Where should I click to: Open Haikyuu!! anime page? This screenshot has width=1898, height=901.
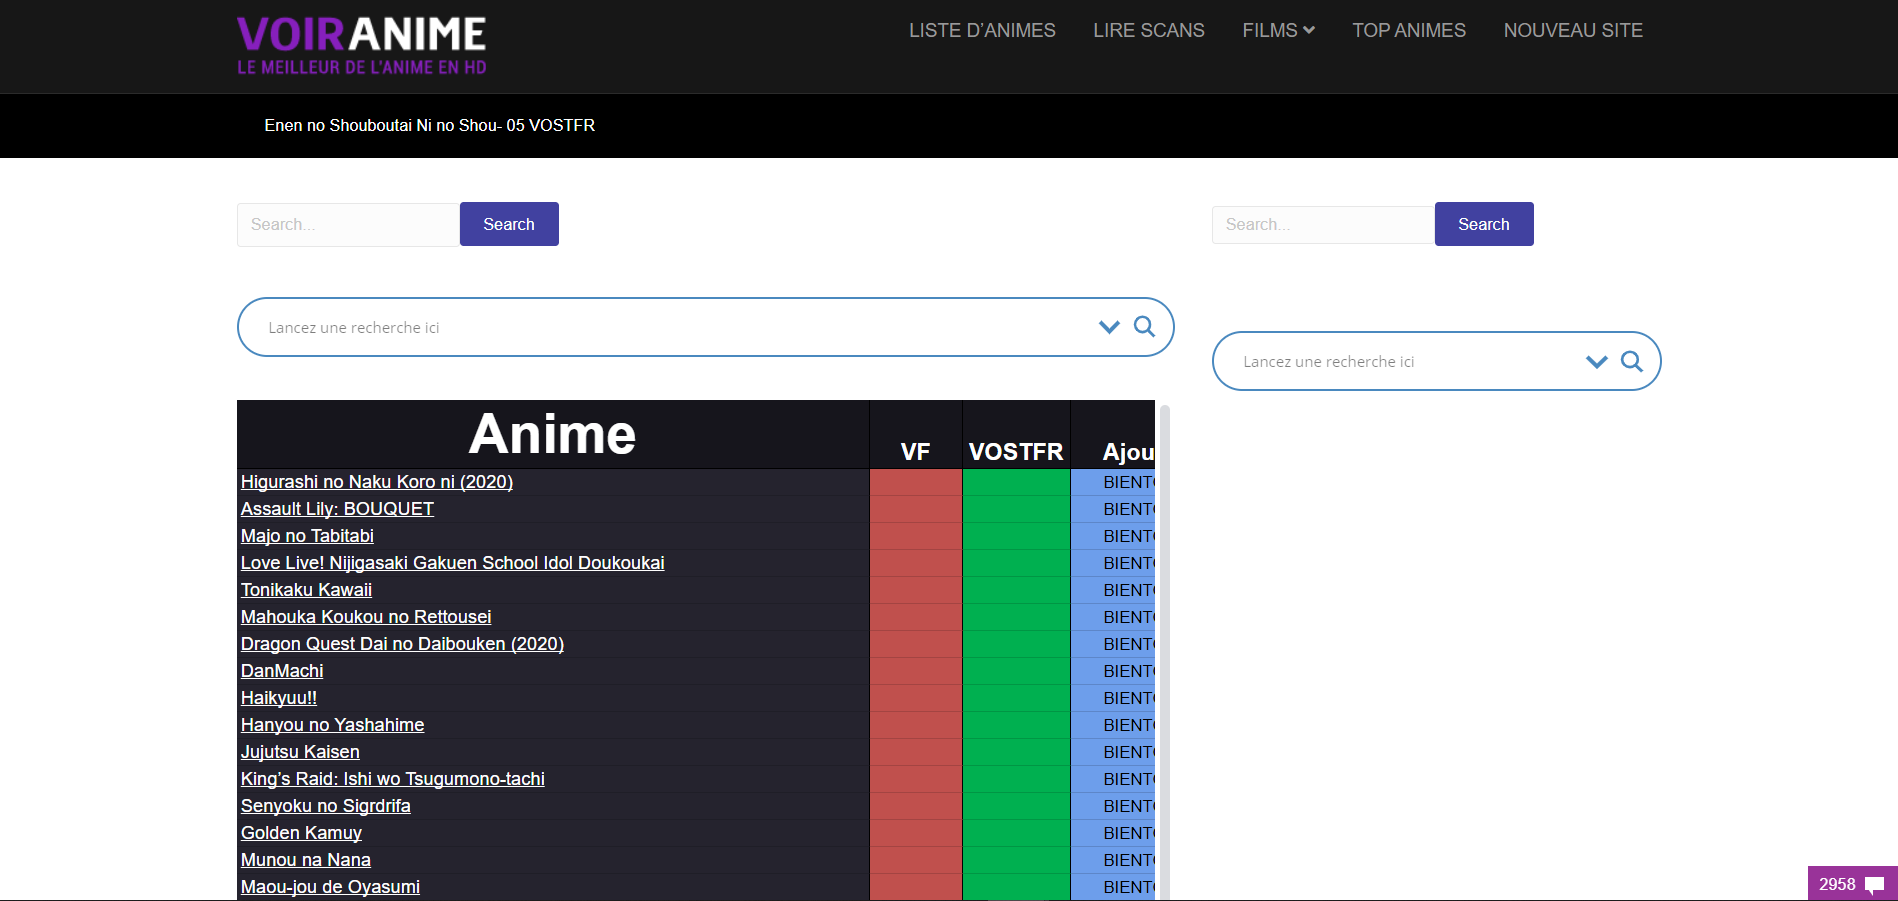tap(279, 698)
